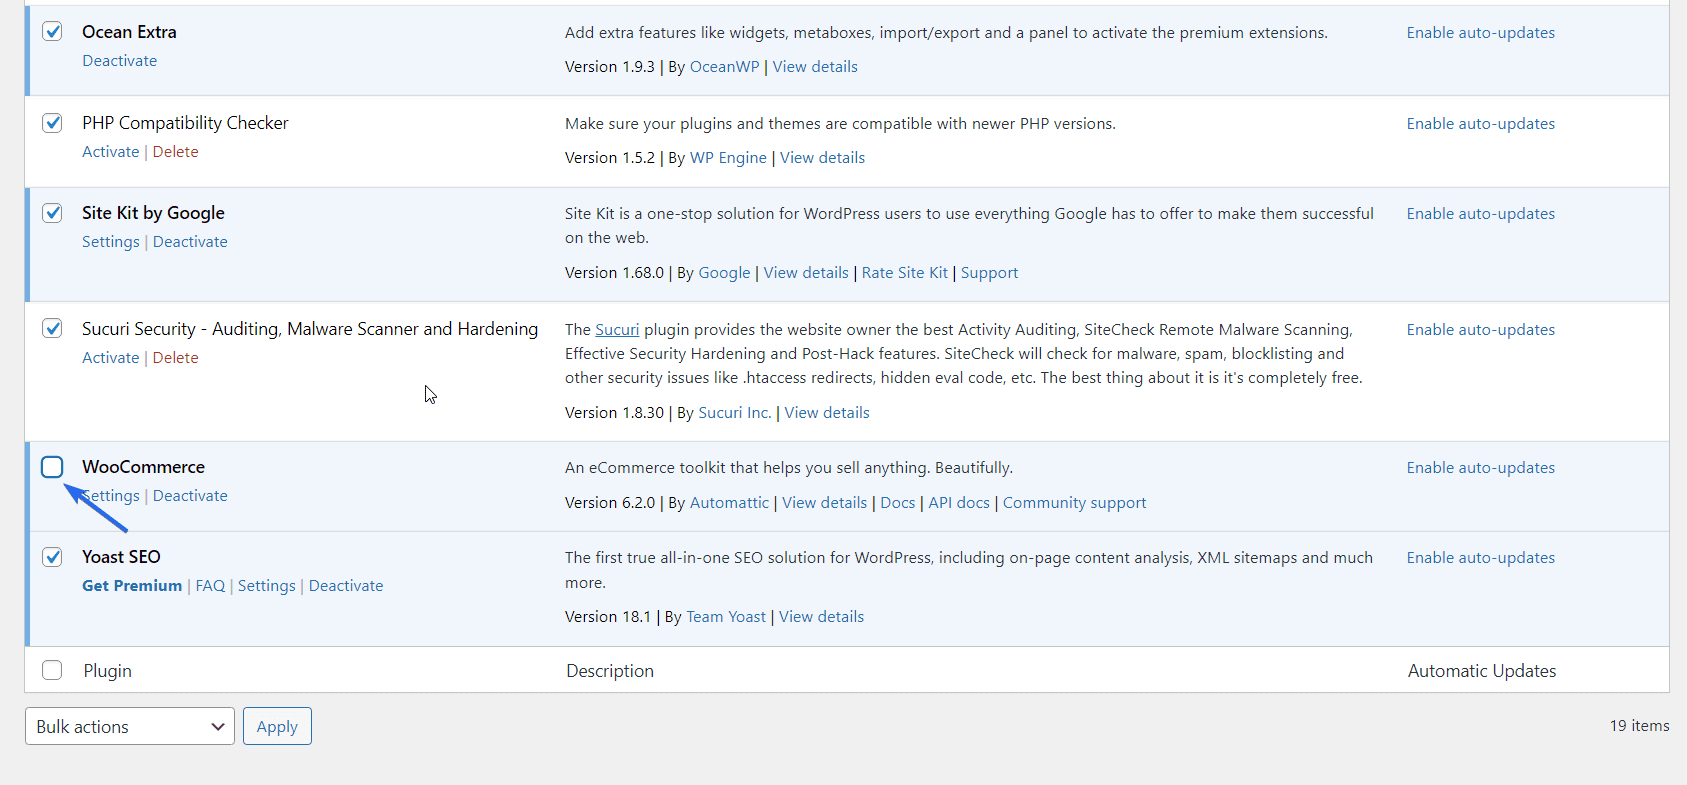Screen dimensions: 1687x785
Task: Click Yoast SEO Get Premium
Action: point(132,586)
